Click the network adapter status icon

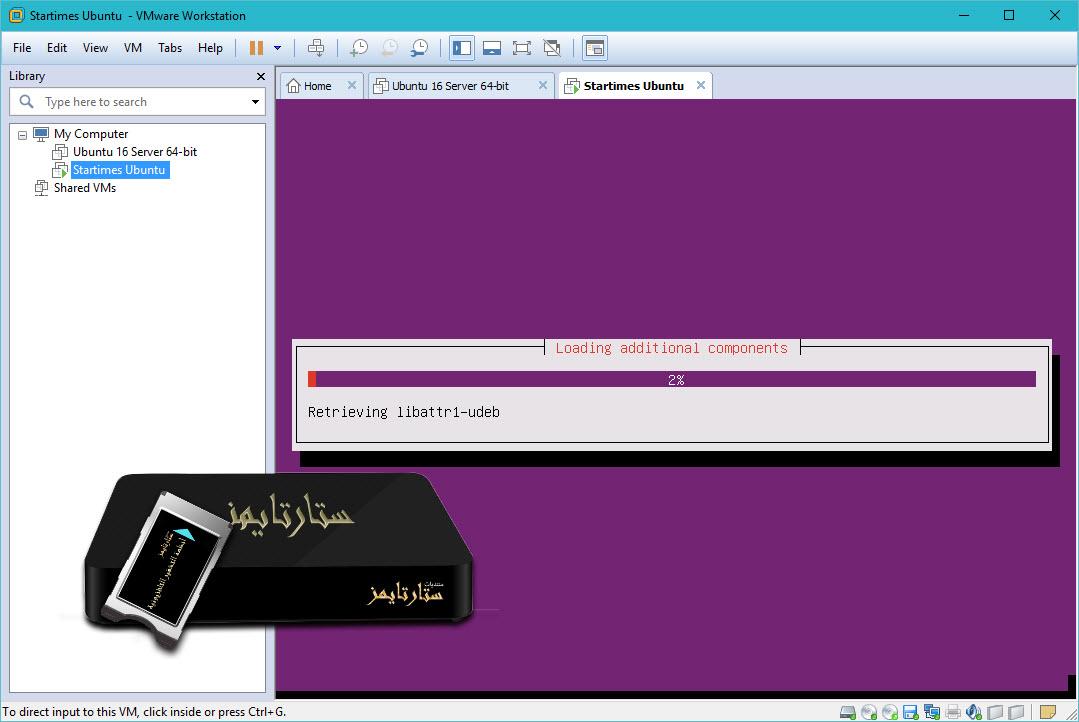932,712
